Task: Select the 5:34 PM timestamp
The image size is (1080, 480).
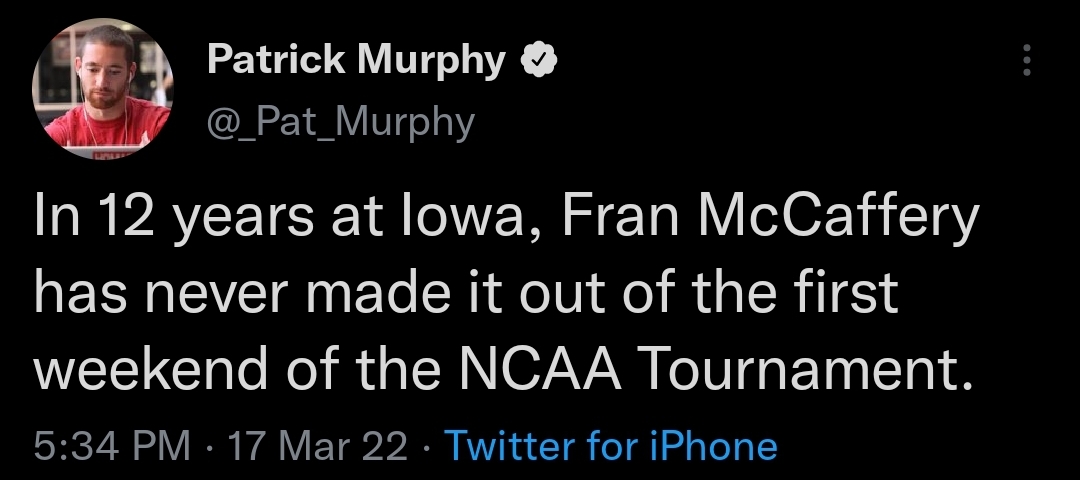Action: coord(112,446)
